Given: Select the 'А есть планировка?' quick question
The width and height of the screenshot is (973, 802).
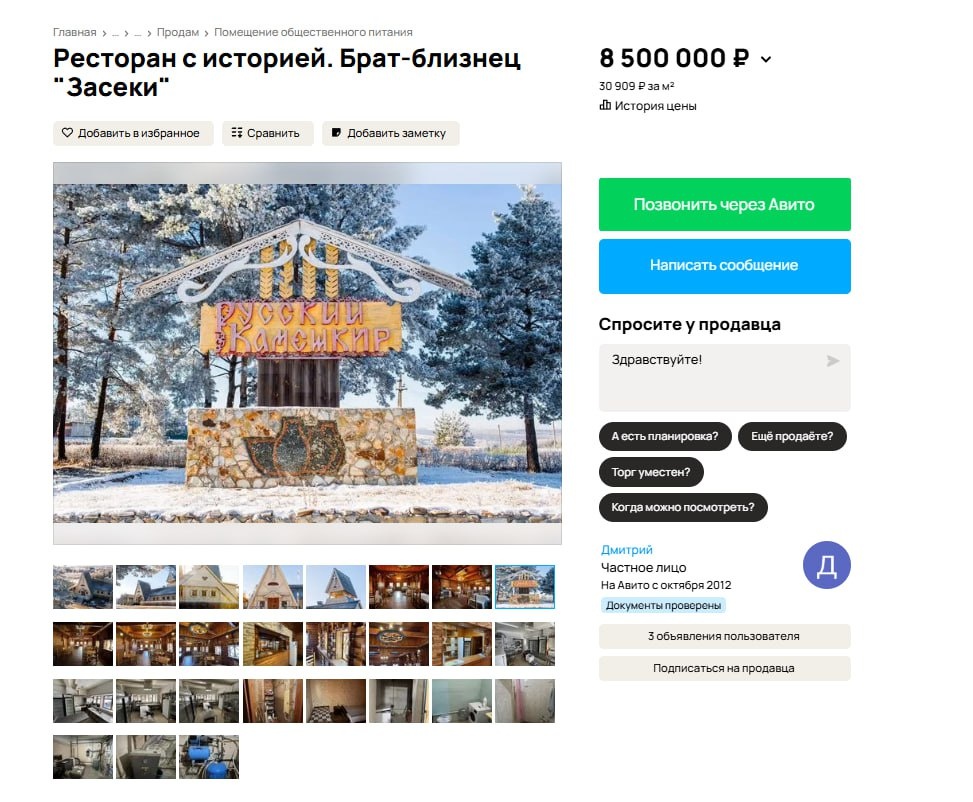Looking at the screenshot, I should coord(665,436).
